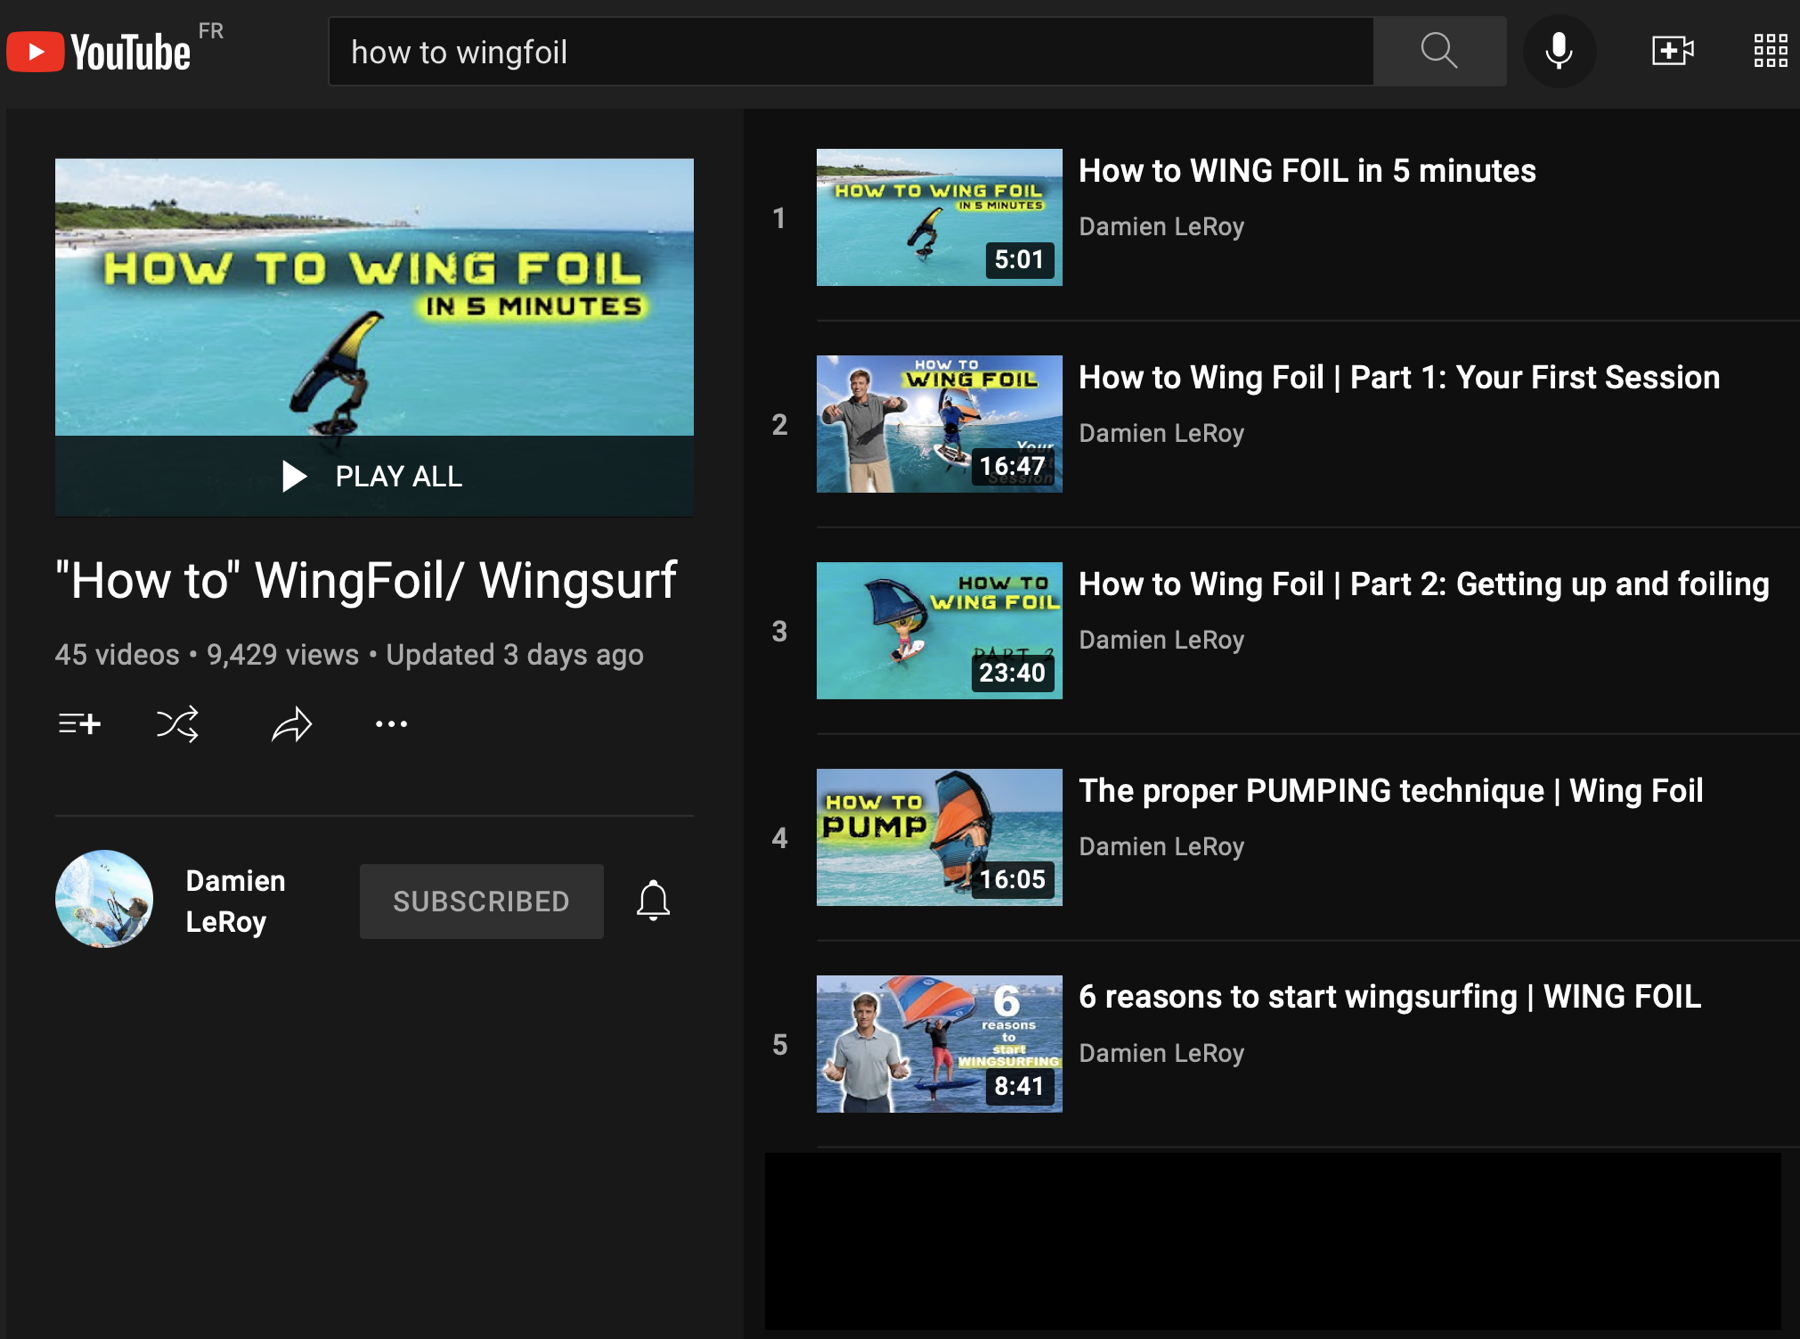Click Damien LeRoy under video 4
Viewport: 1800px width, 1339px height.
pyautogui.click(x=1161, y=847)
